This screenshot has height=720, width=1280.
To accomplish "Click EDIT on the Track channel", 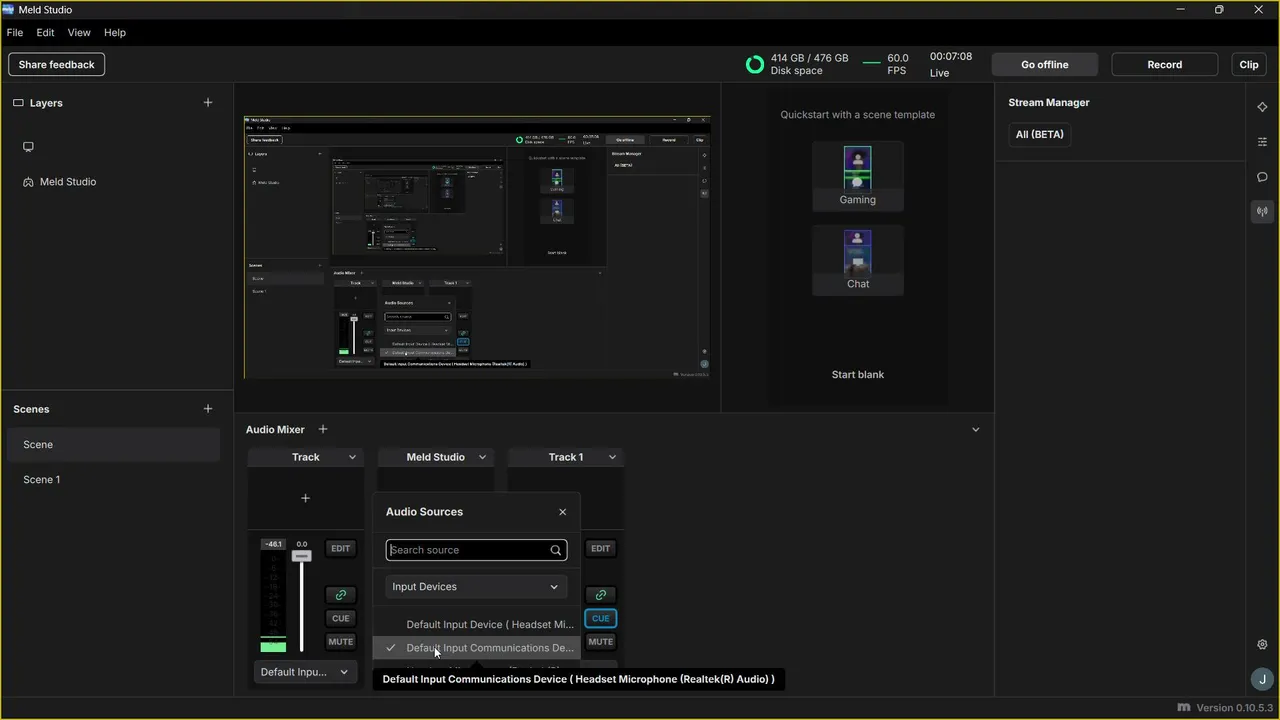I will click(x=340, y=549).
